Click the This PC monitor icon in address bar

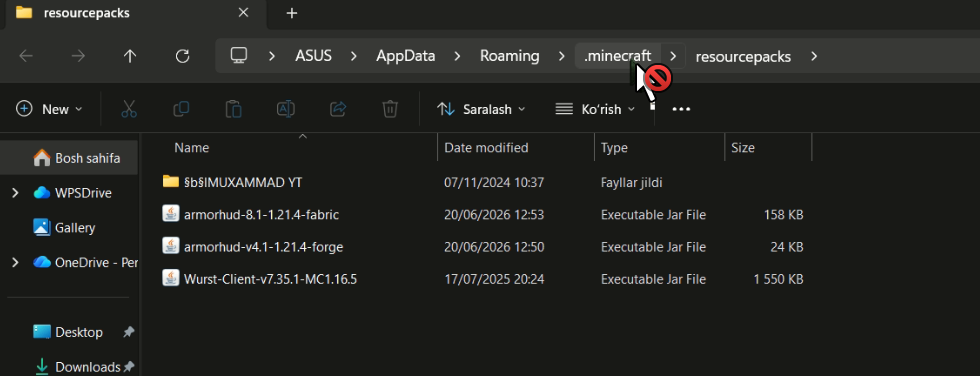pos(239,56)
